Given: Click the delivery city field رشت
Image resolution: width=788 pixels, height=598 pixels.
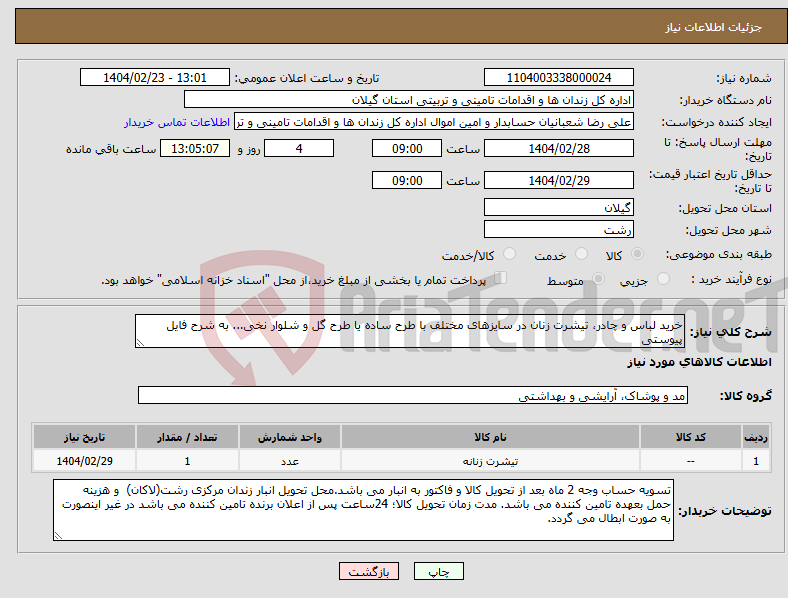Looking at the screenshot, I should click(x=559, y=229).
